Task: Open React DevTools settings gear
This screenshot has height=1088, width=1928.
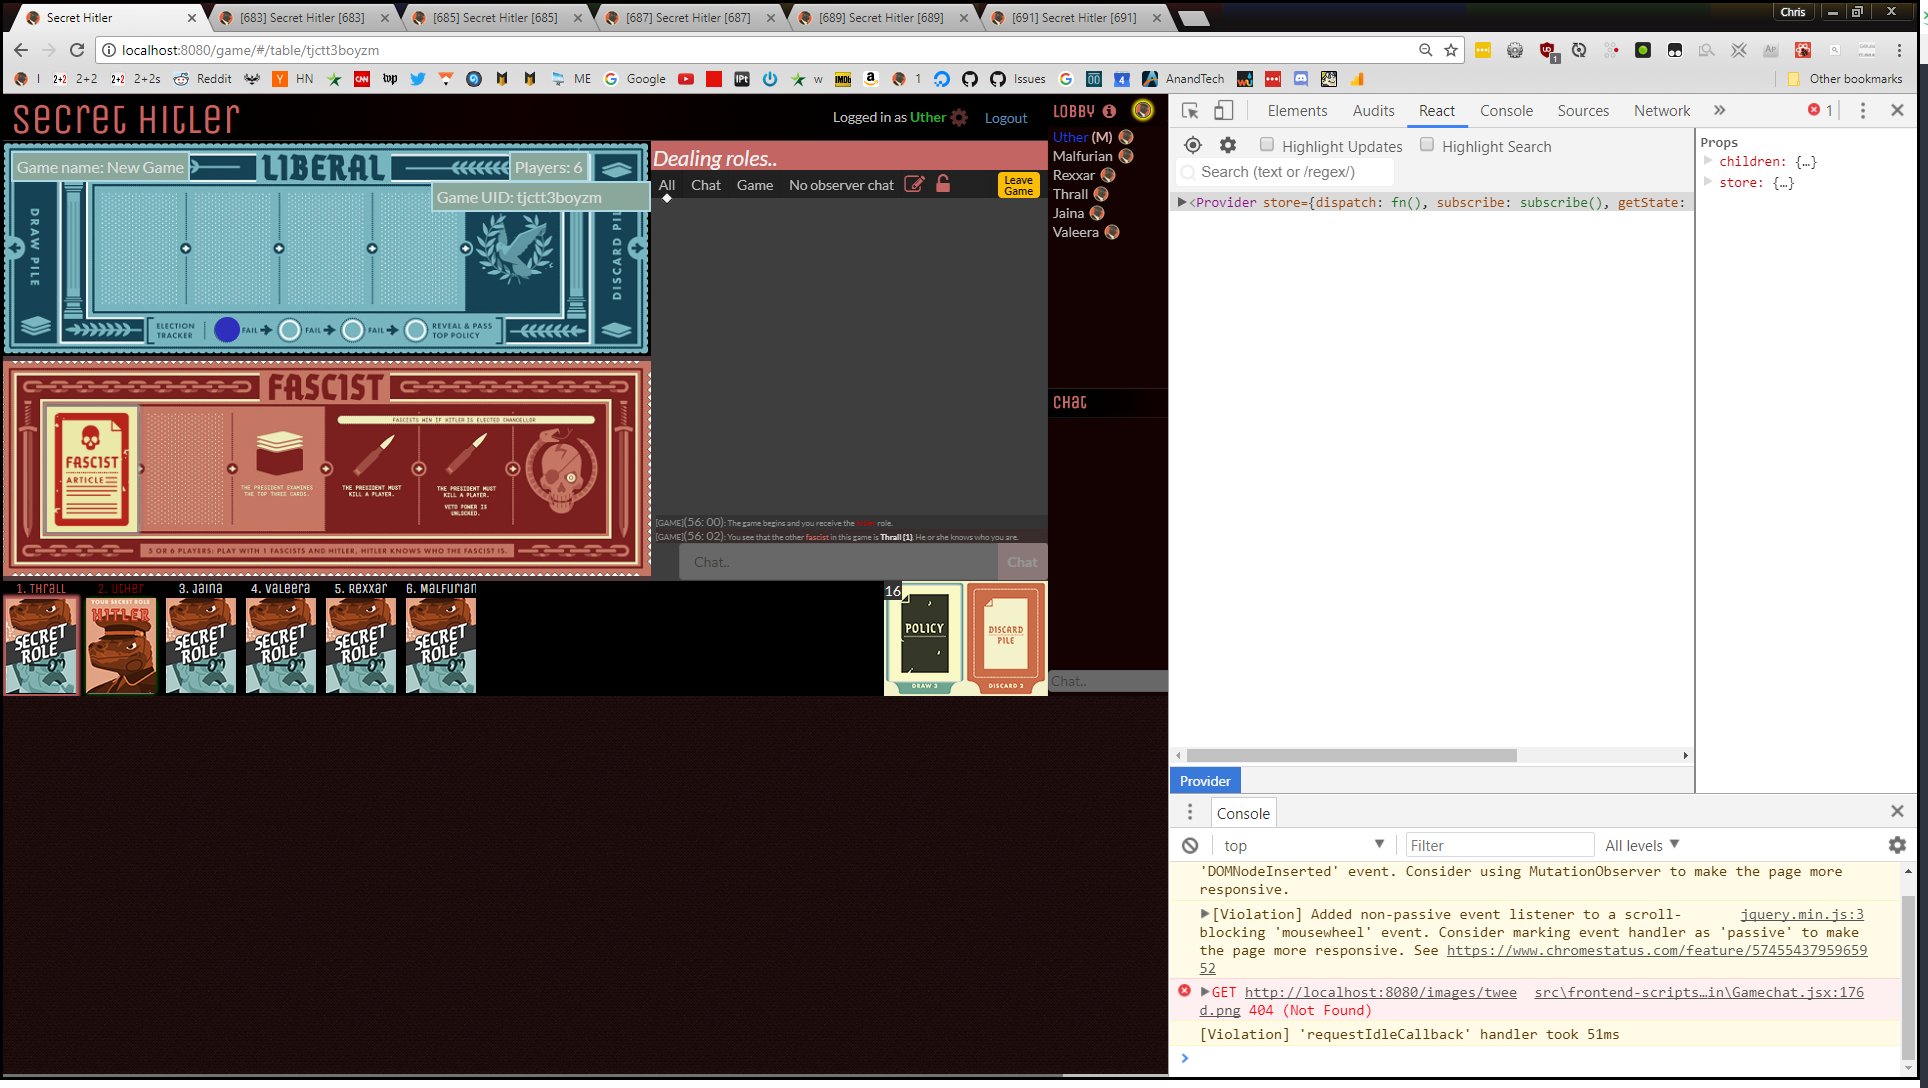Action: click(x=1228, y=146)
